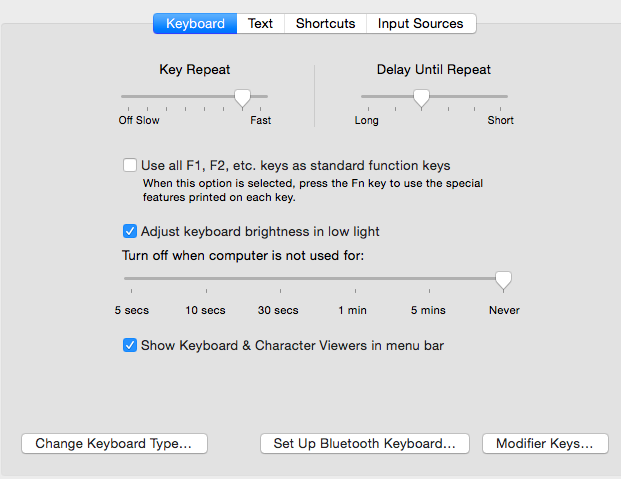The image size is (621, 479).
Task: Enable F1, F2 as standard function keys
Action: pos(130,166)
